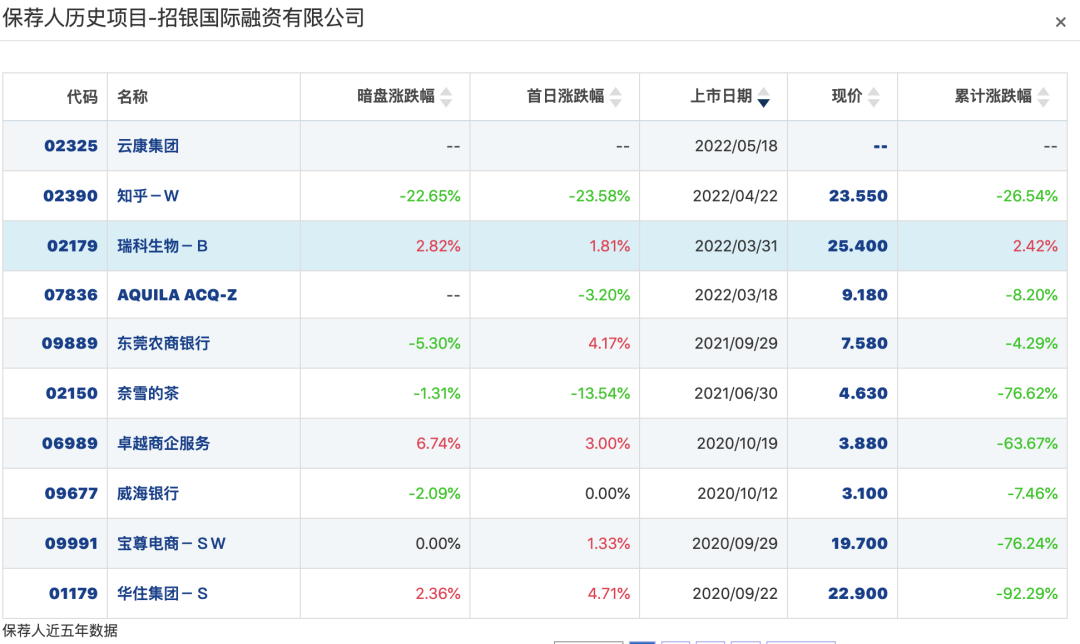Screen dimensions: 1080x644
Task: Open stock code 09991
Action: pyautogui.click(x=71, y=543)
